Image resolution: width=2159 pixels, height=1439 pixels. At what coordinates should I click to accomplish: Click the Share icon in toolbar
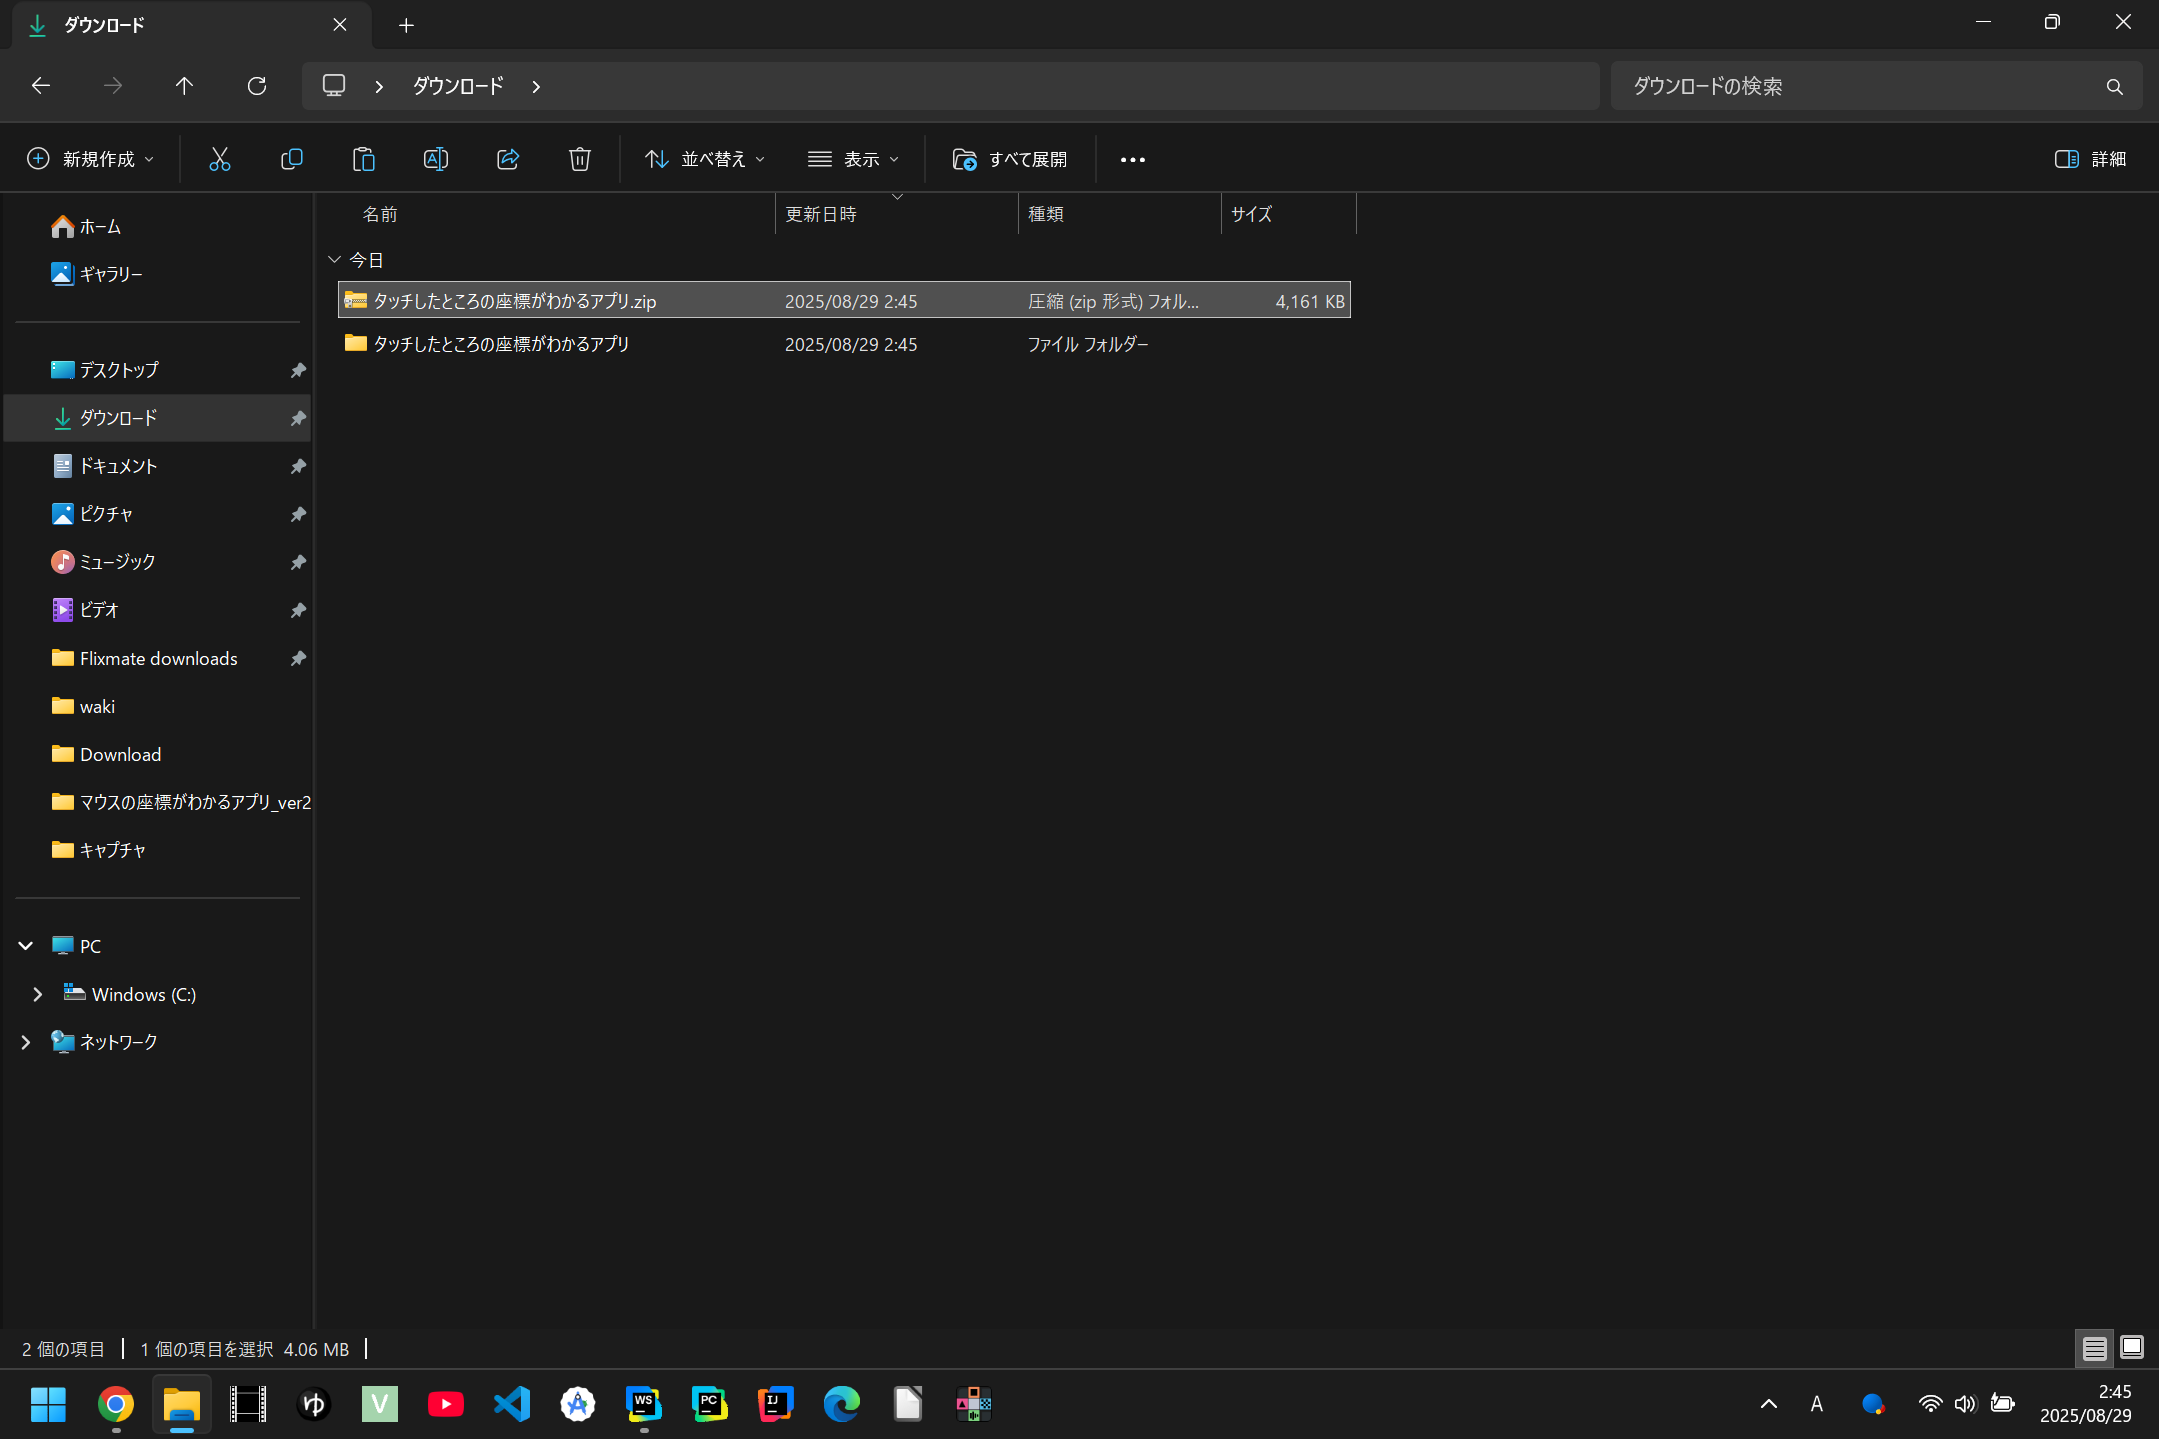[x=507, y=159]
